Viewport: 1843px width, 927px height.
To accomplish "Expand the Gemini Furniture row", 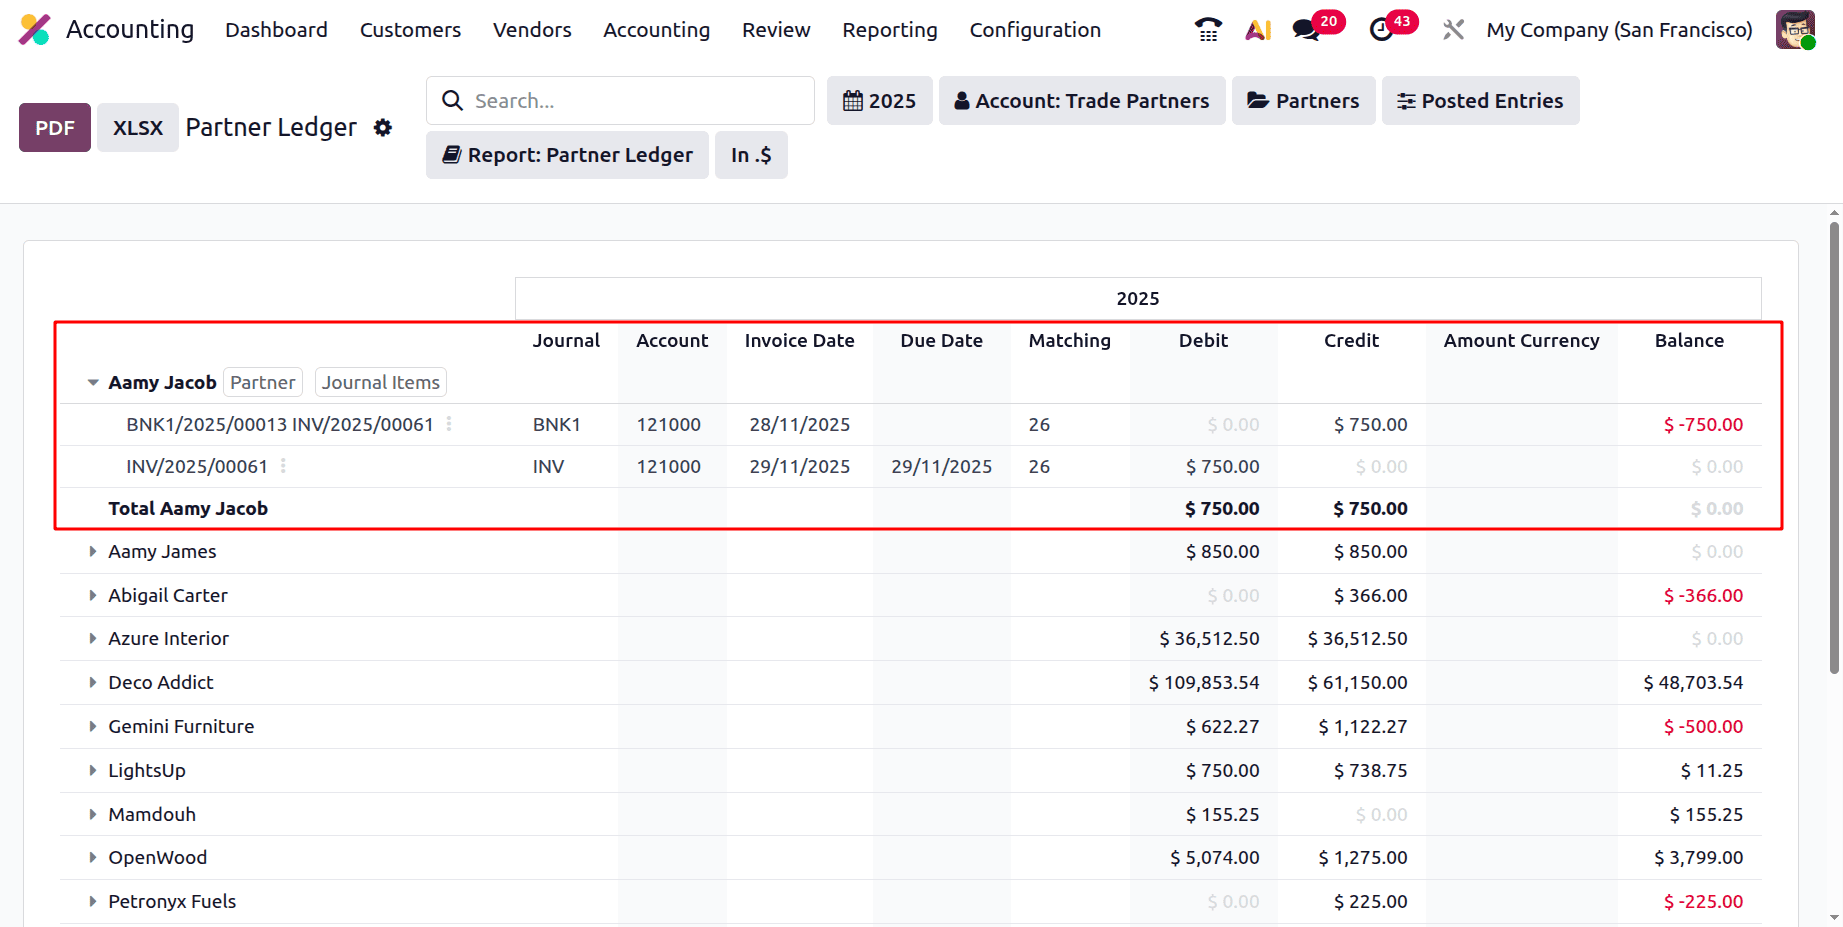I will (x=93, y=727).
